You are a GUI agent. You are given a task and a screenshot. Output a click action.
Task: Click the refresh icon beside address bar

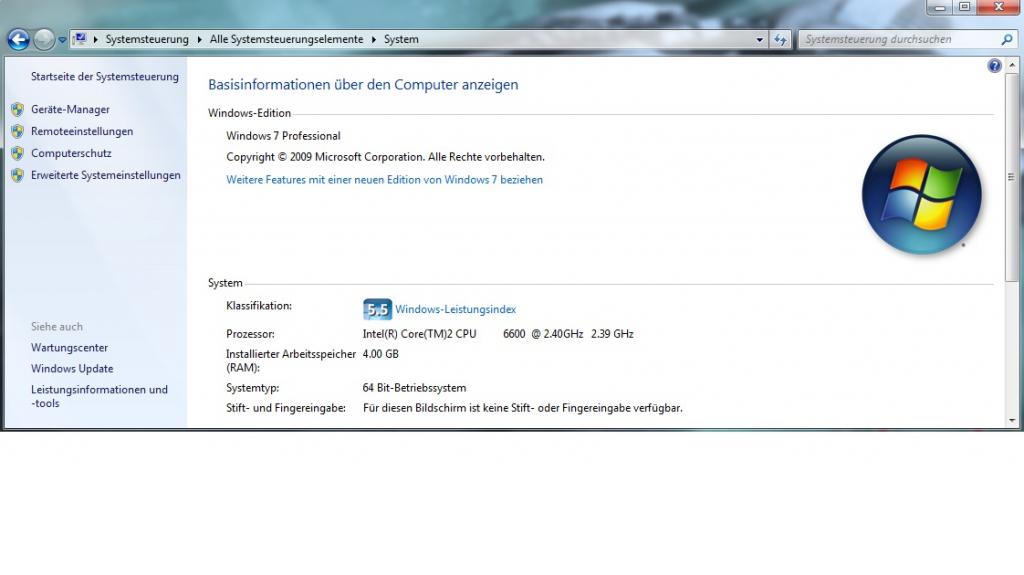pyautogui.click(x=781, y=40)
